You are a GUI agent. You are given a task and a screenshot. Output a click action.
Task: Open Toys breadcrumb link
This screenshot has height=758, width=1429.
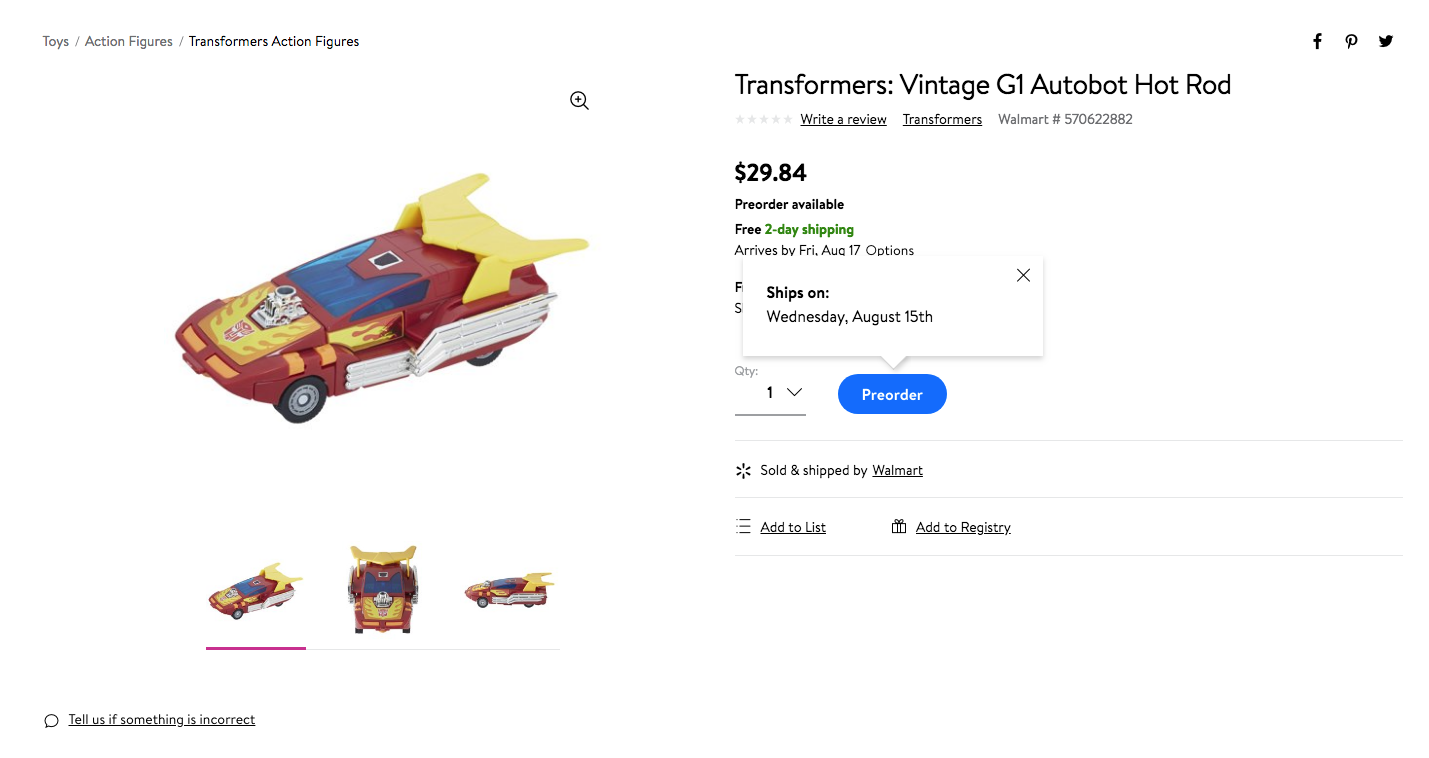55,41
